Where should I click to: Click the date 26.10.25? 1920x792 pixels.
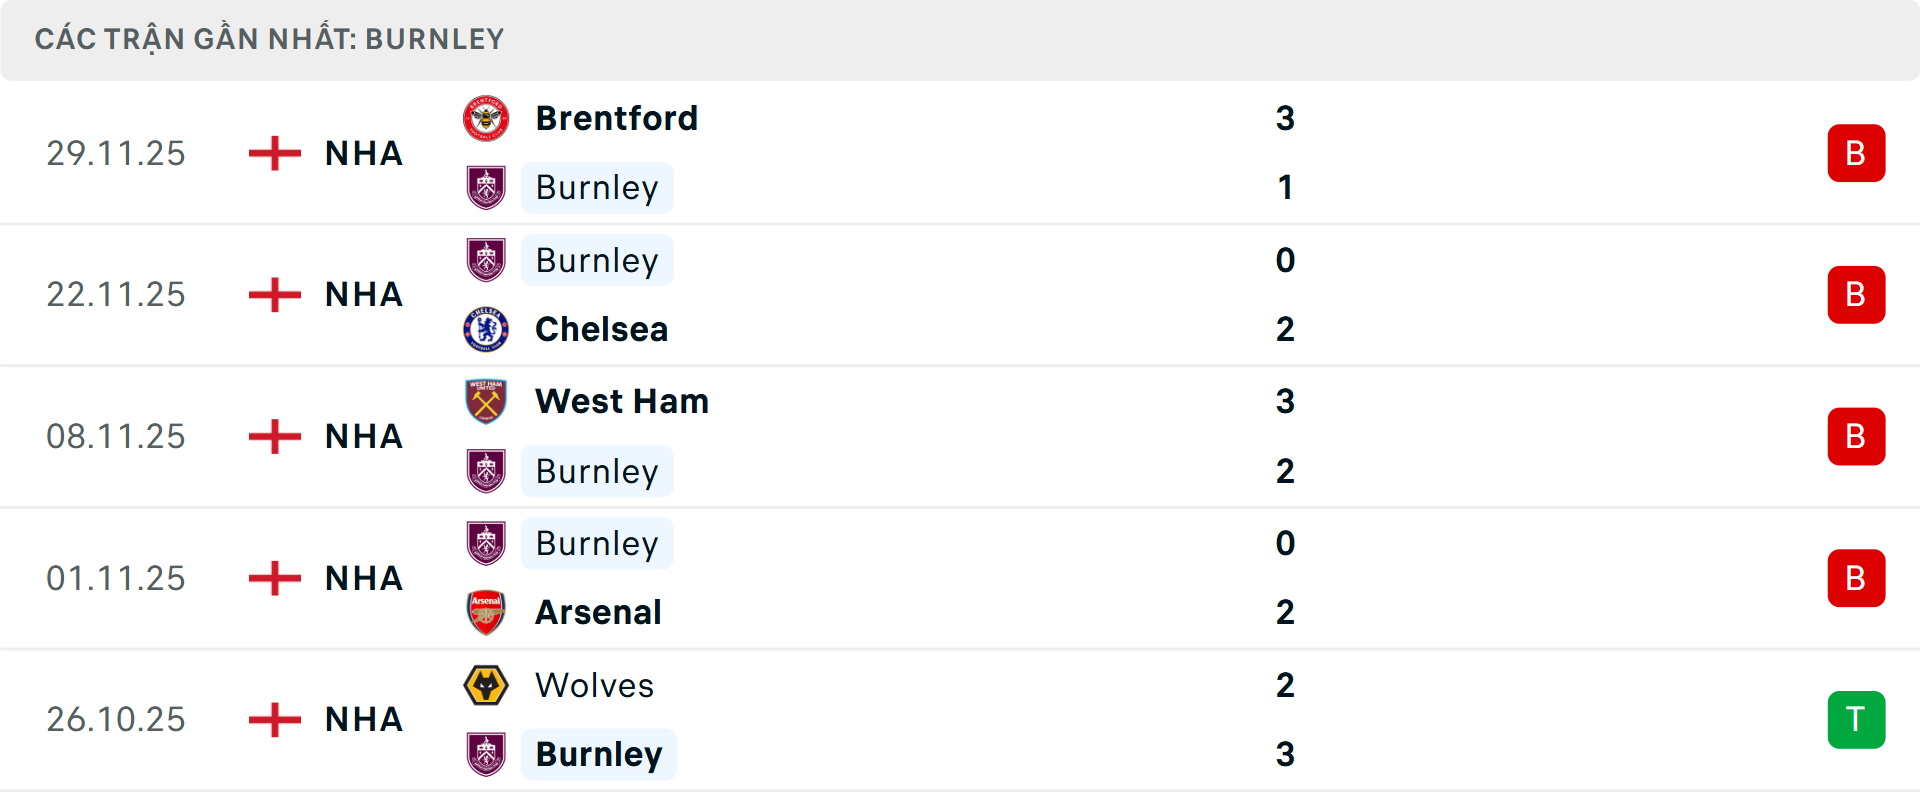click(x=116, y=719)
